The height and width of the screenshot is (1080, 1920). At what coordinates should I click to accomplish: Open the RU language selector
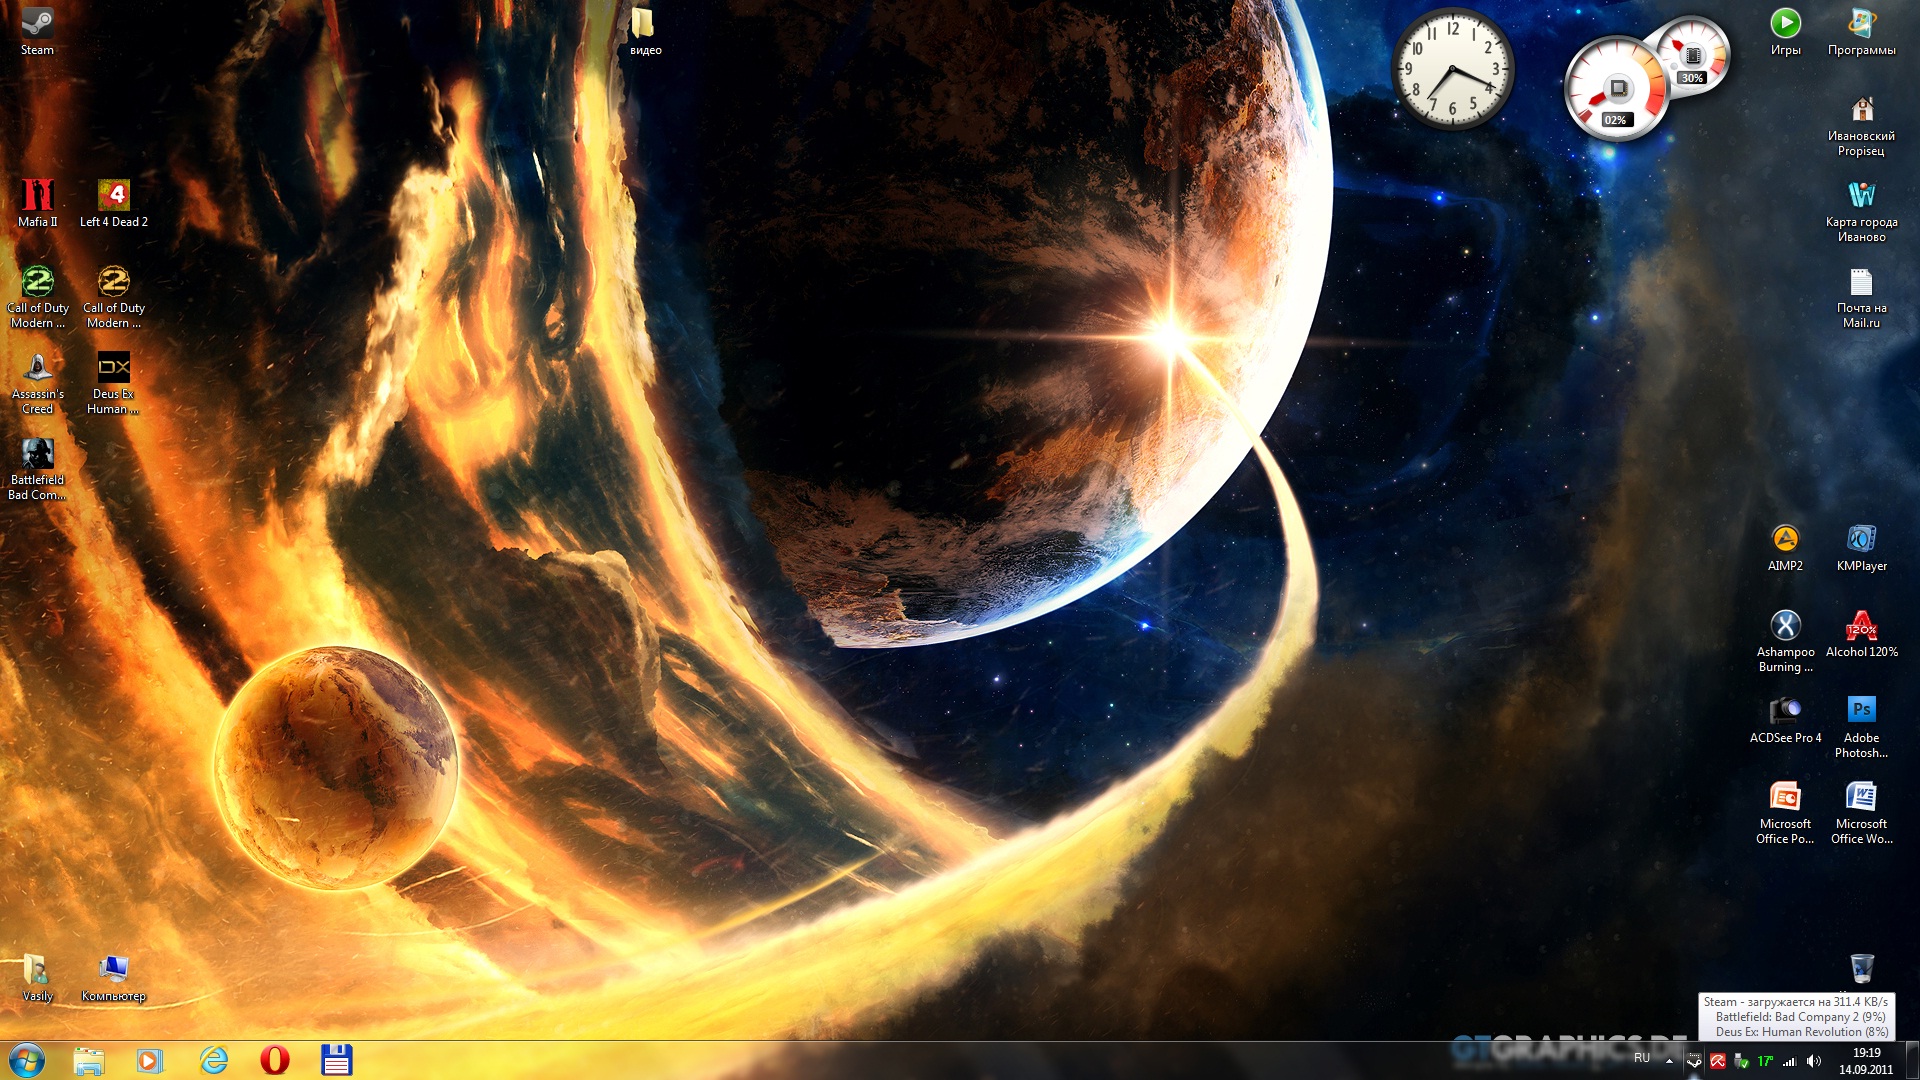coord(1642,1058)
